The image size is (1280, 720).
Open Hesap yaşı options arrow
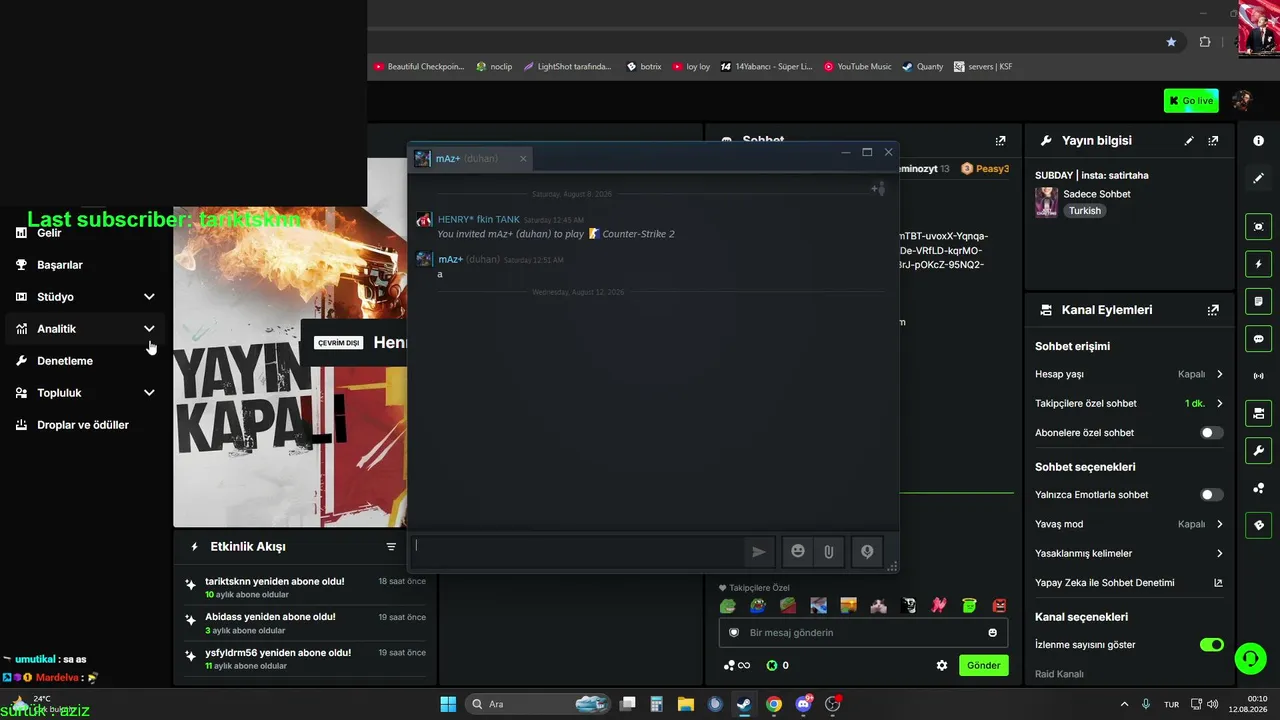point(1219,374)
